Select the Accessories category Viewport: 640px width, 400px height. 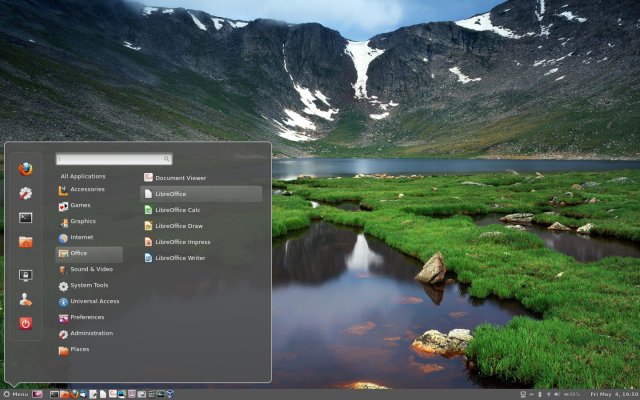(87, 189)
